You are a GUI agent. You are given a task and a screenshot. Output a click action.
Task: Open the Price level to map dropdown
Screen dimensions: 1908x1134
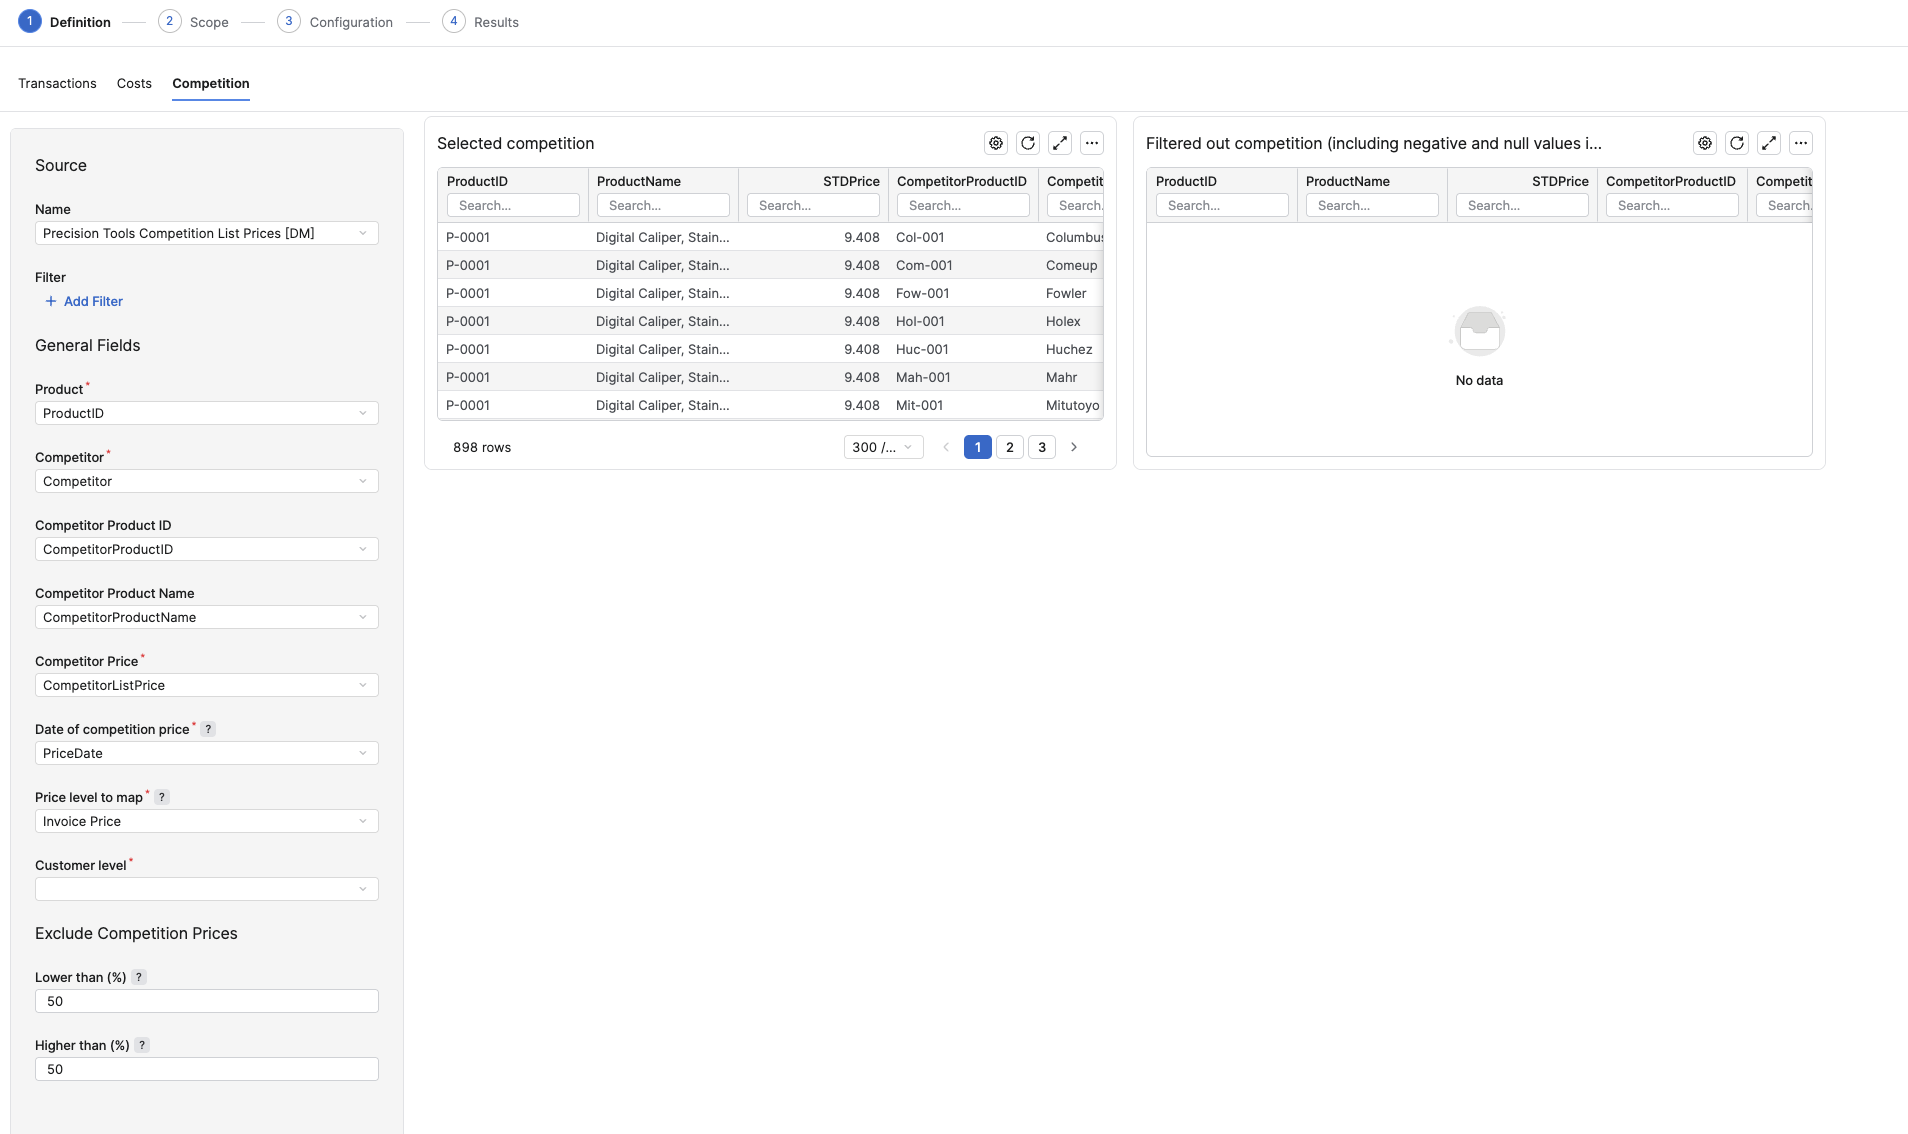tap(207, 821)
